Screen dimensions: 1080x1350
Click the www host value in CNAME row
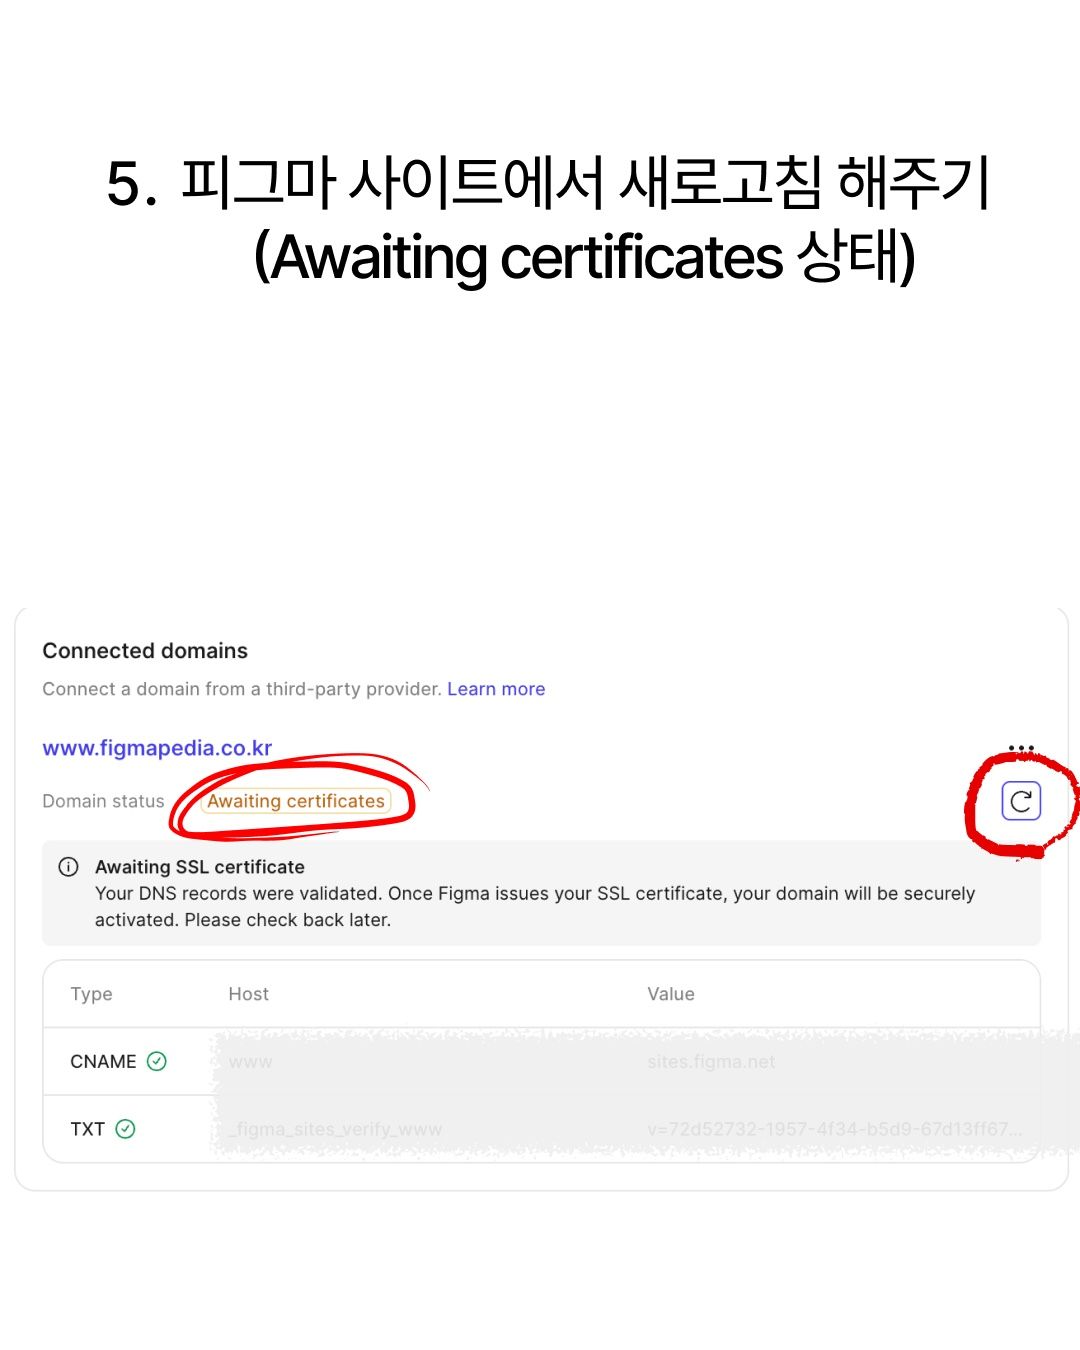[250, 1062]
